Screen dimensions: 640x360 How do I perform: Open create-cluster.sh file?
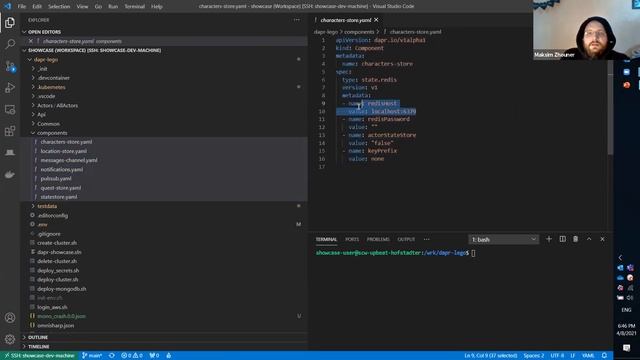[57, 243]
